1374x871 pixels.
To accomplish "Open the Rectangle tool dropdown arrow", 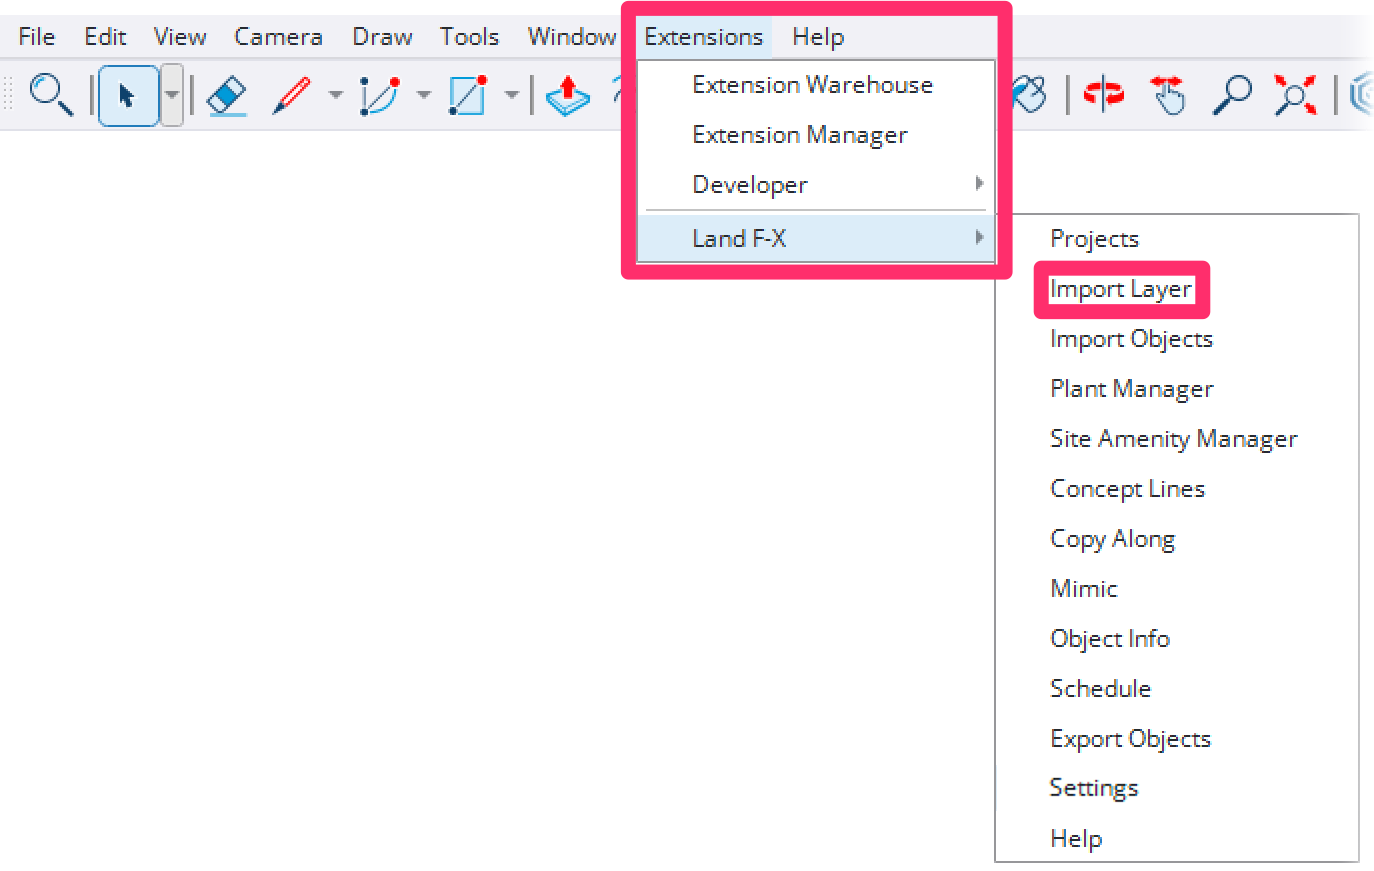I will click(x=511, y=96).
